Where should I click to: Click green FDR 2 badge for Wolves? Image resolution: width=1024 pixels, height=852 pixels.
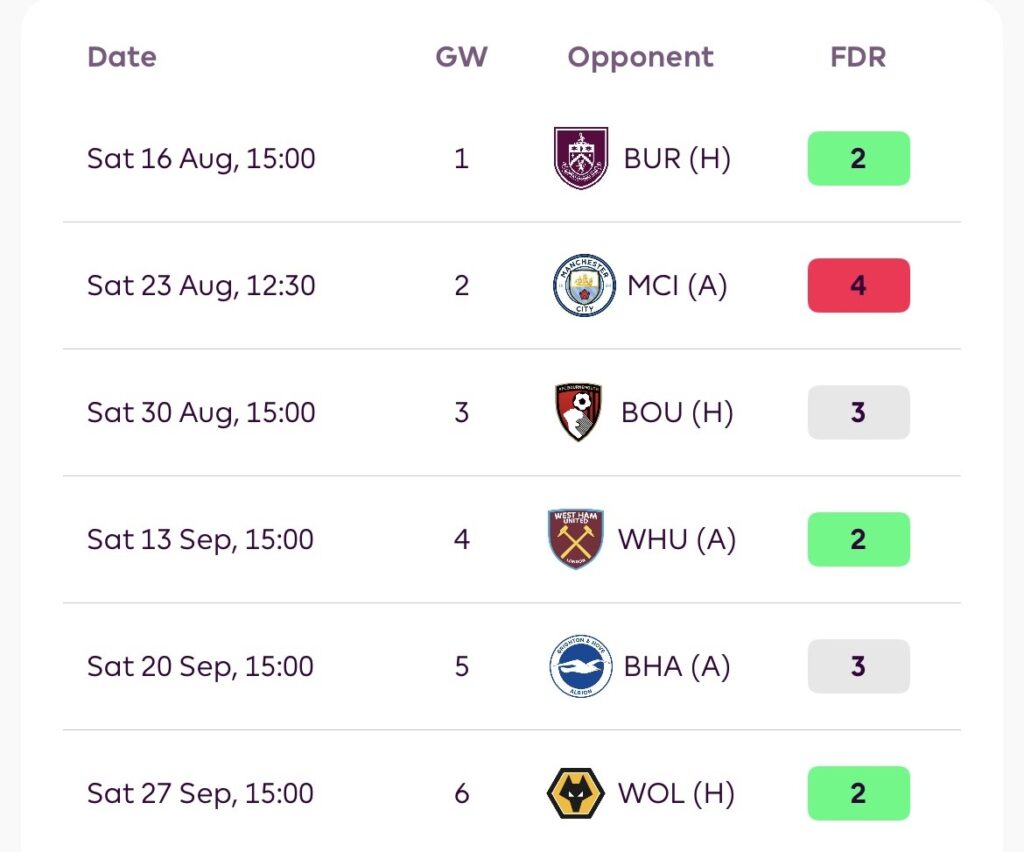click(x=858, y=793)
